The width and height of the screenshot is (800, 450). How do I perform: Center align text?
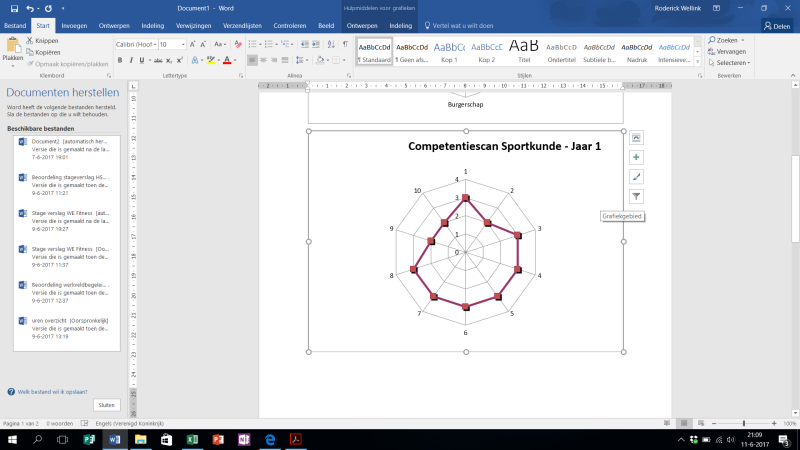263,60
